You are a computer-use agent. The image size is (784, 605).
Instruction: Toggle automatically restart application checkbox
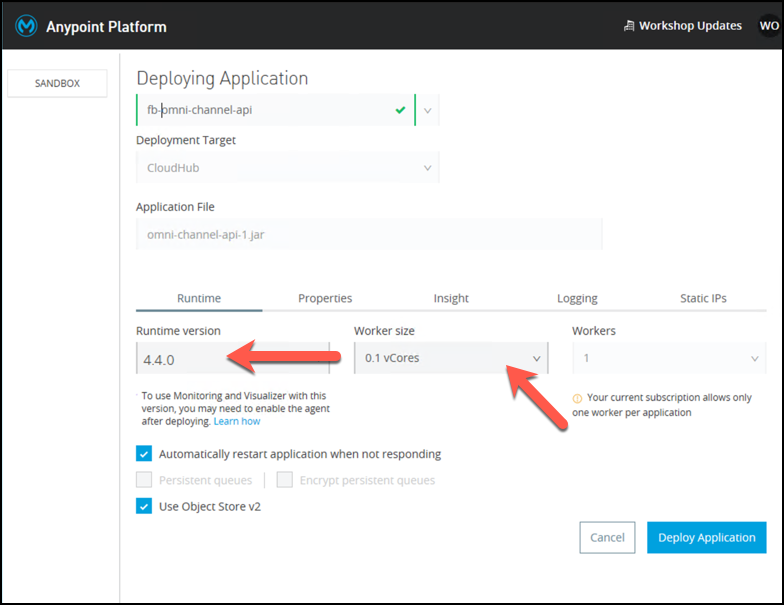(x=144, y=454)
